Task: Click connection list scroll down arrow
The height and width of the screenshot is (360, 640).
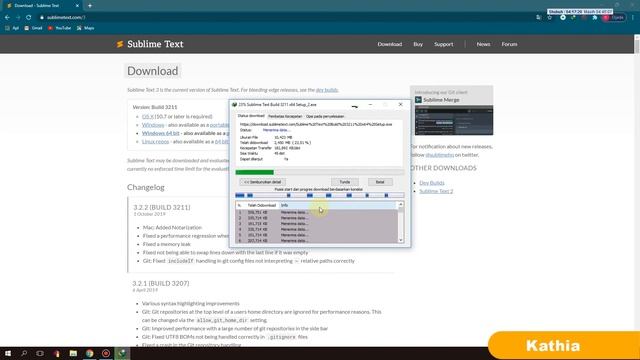Action: point(401,240)
